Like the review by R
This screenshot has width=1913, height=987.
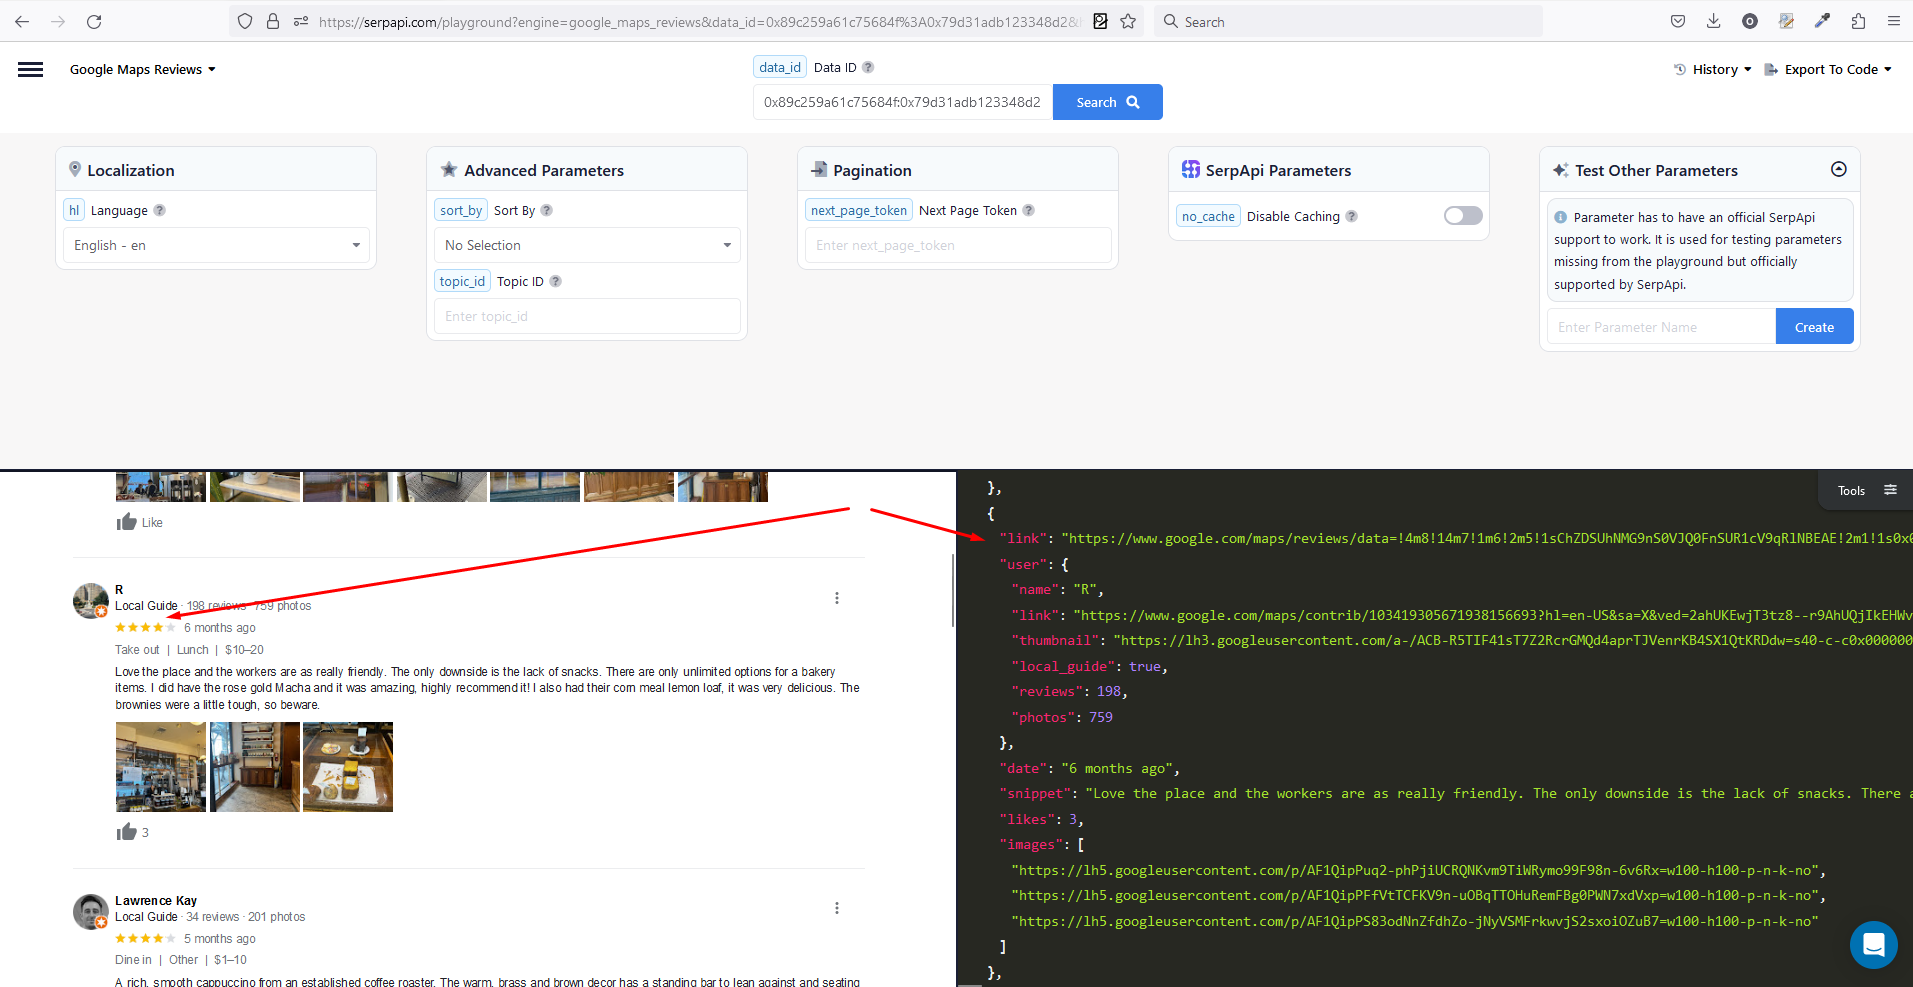click(x=127, y=831)
